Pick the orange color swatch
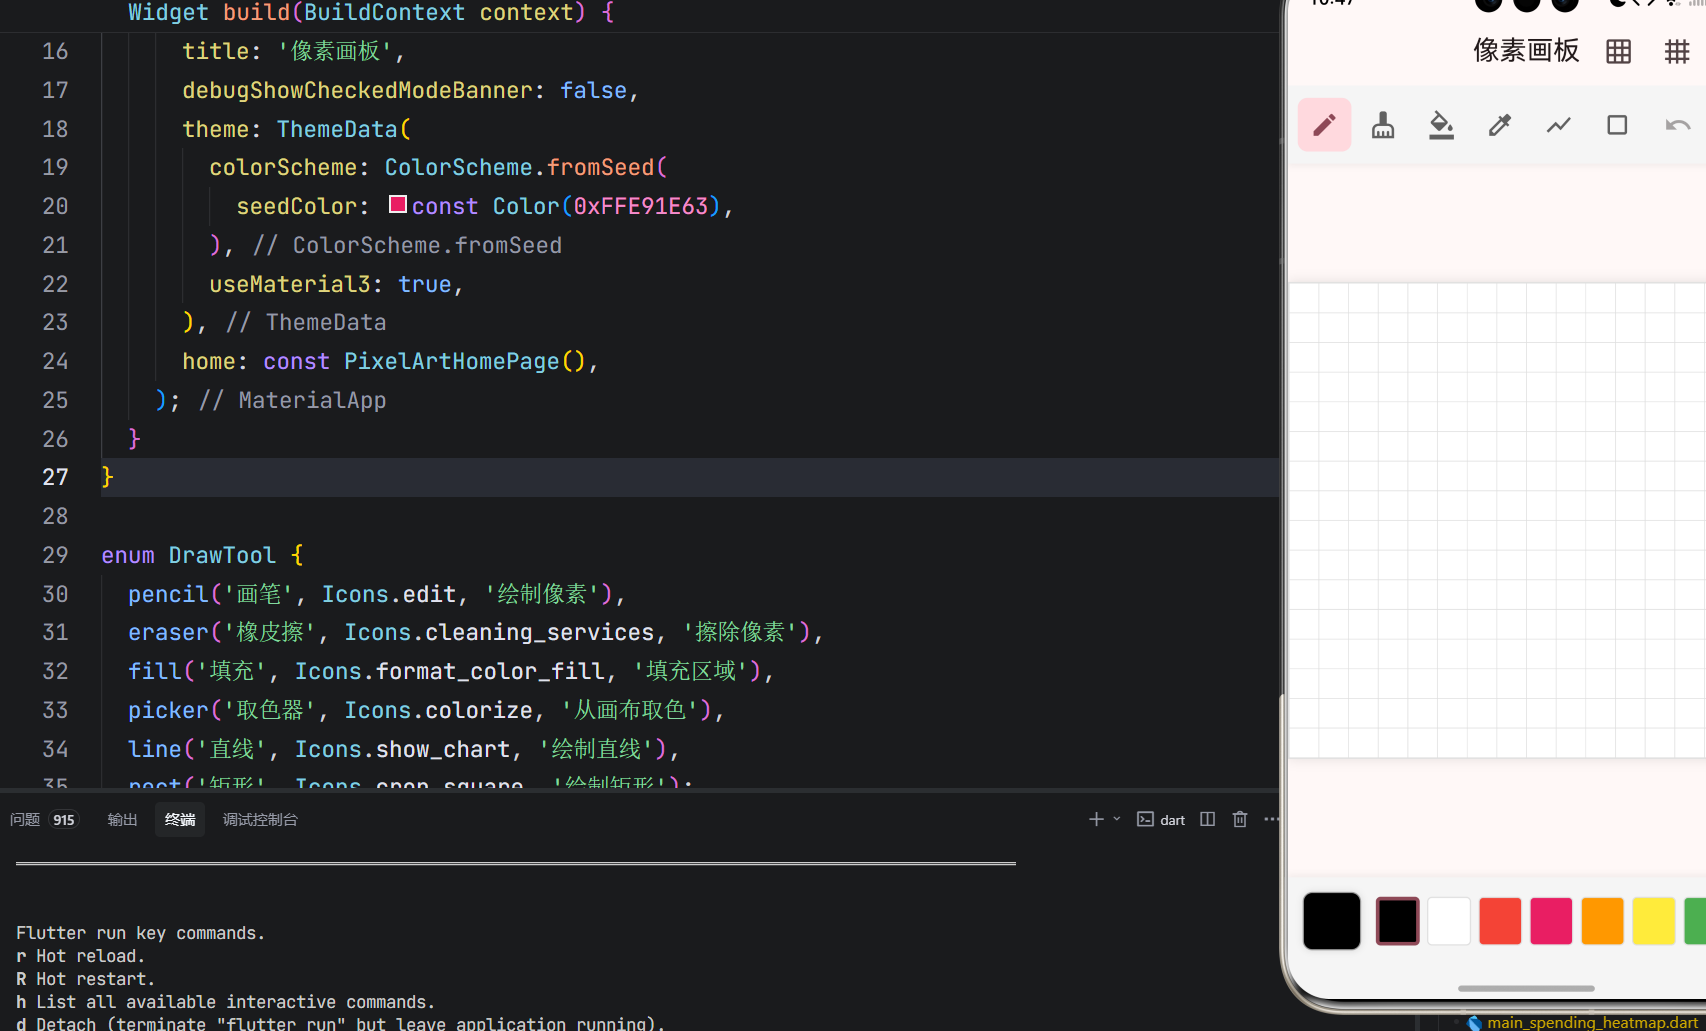Screen dimensions: 1706x1031 [1602, 921]
